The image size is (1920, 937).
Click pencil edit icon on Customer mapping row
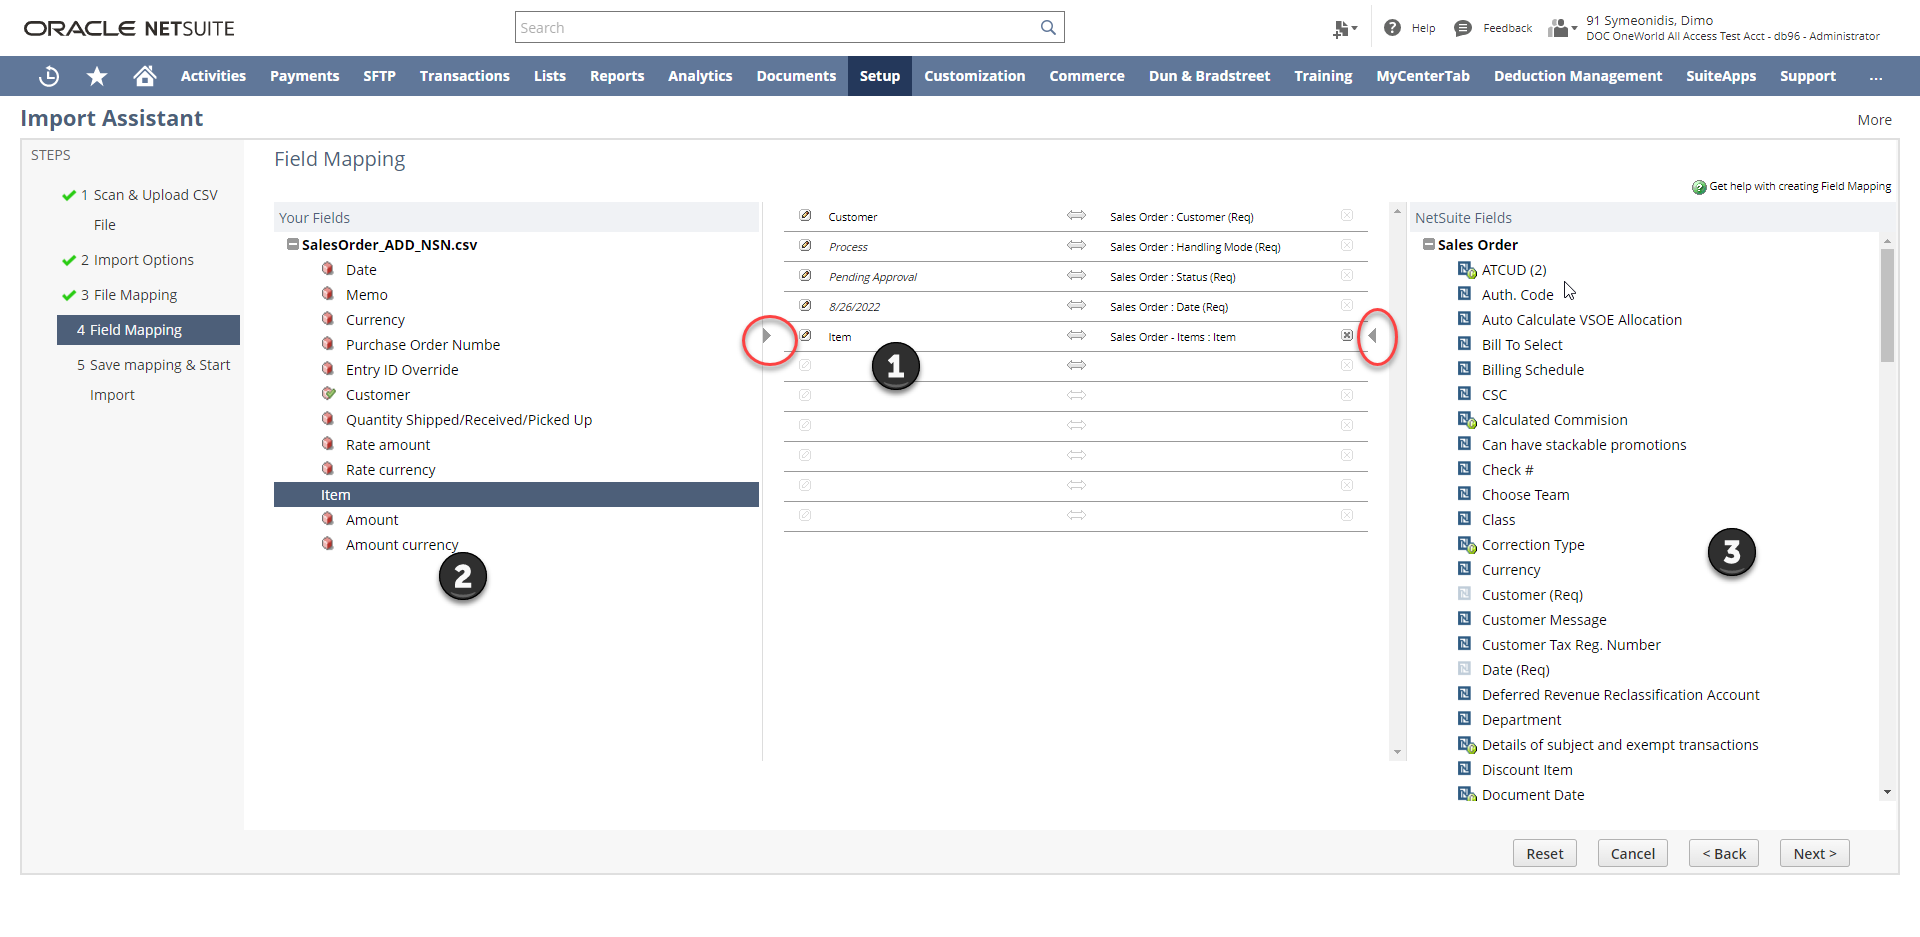click(x=805, y=216)
